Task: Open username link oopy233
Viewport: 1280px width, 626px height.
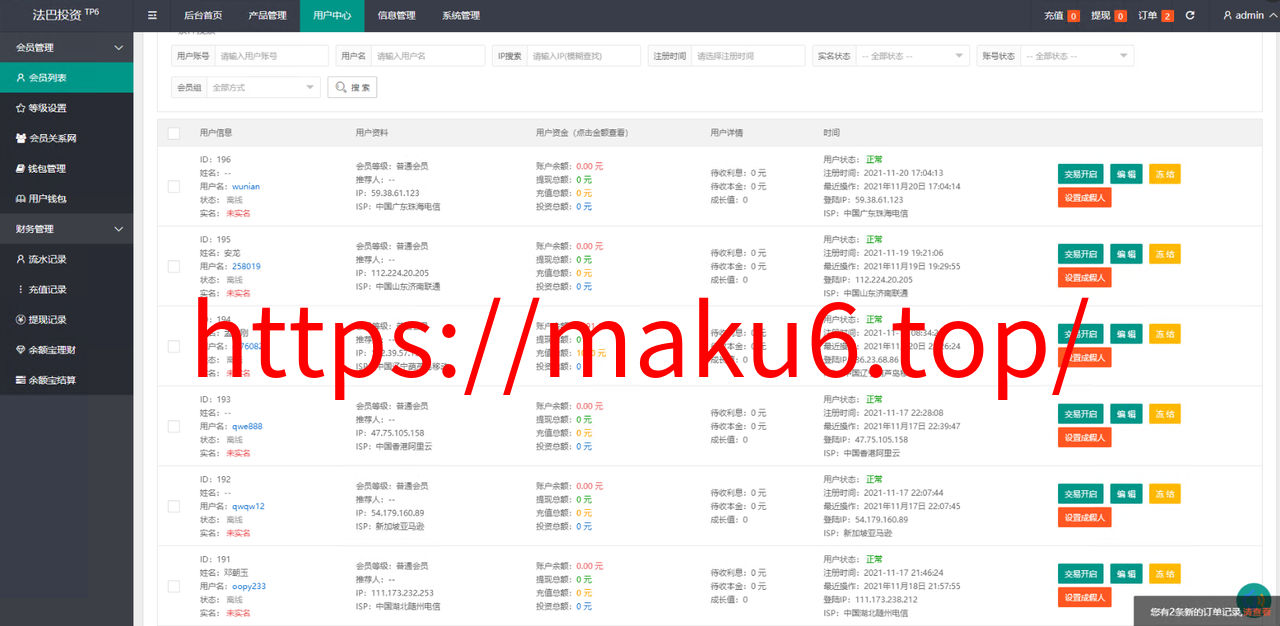Action: click(249, 586)
